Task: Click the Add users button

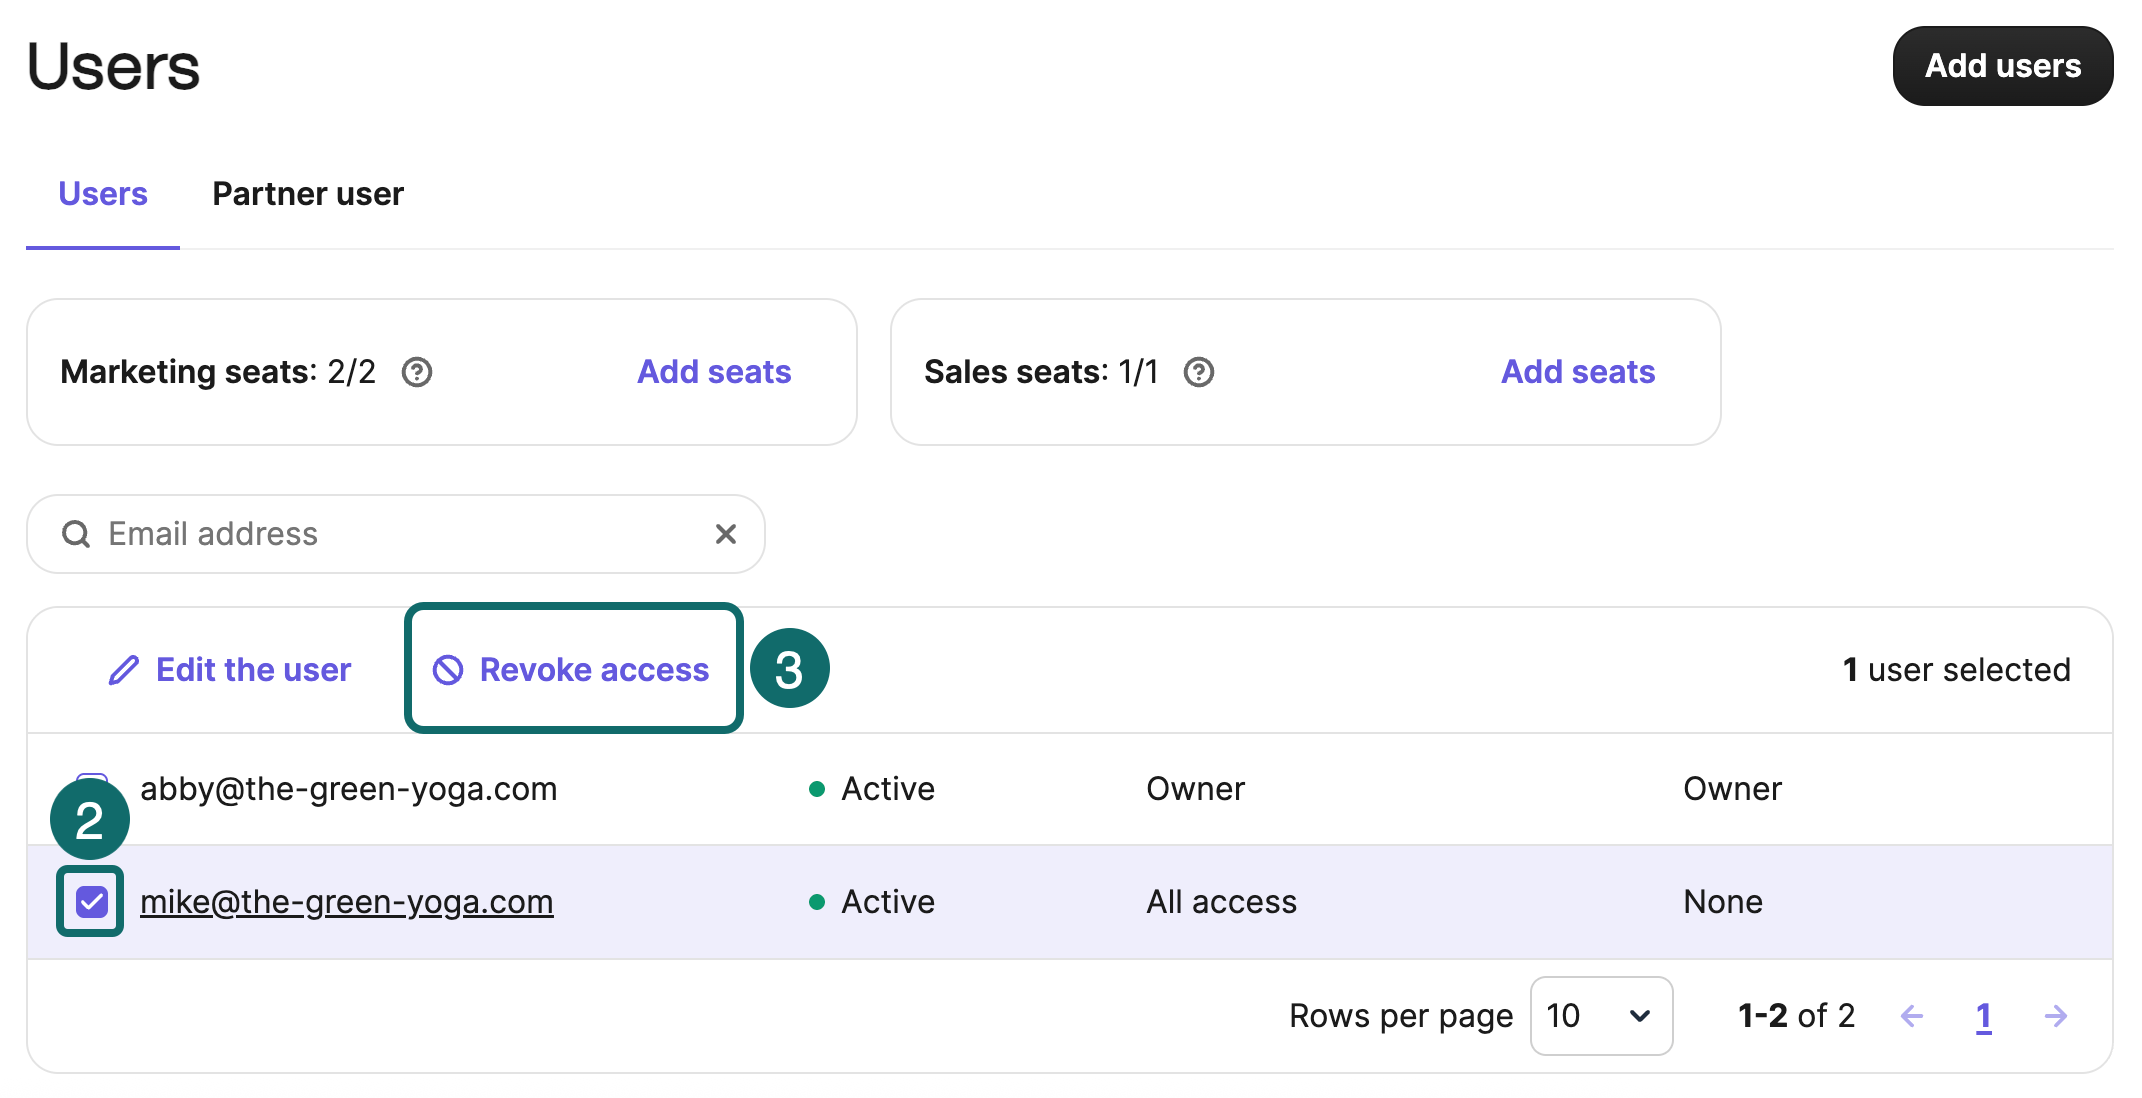Action: [2002, 66]
